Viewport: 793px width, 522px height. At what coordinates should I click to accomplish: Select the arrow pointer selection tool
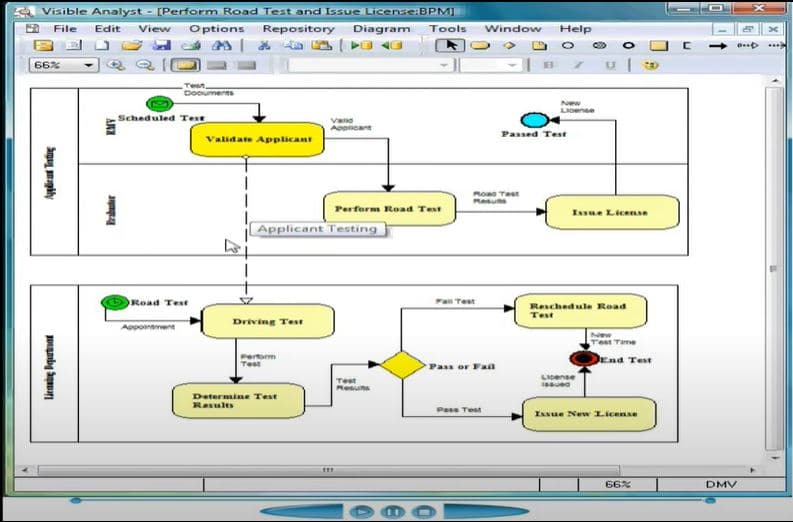click(x=451, y=46)
